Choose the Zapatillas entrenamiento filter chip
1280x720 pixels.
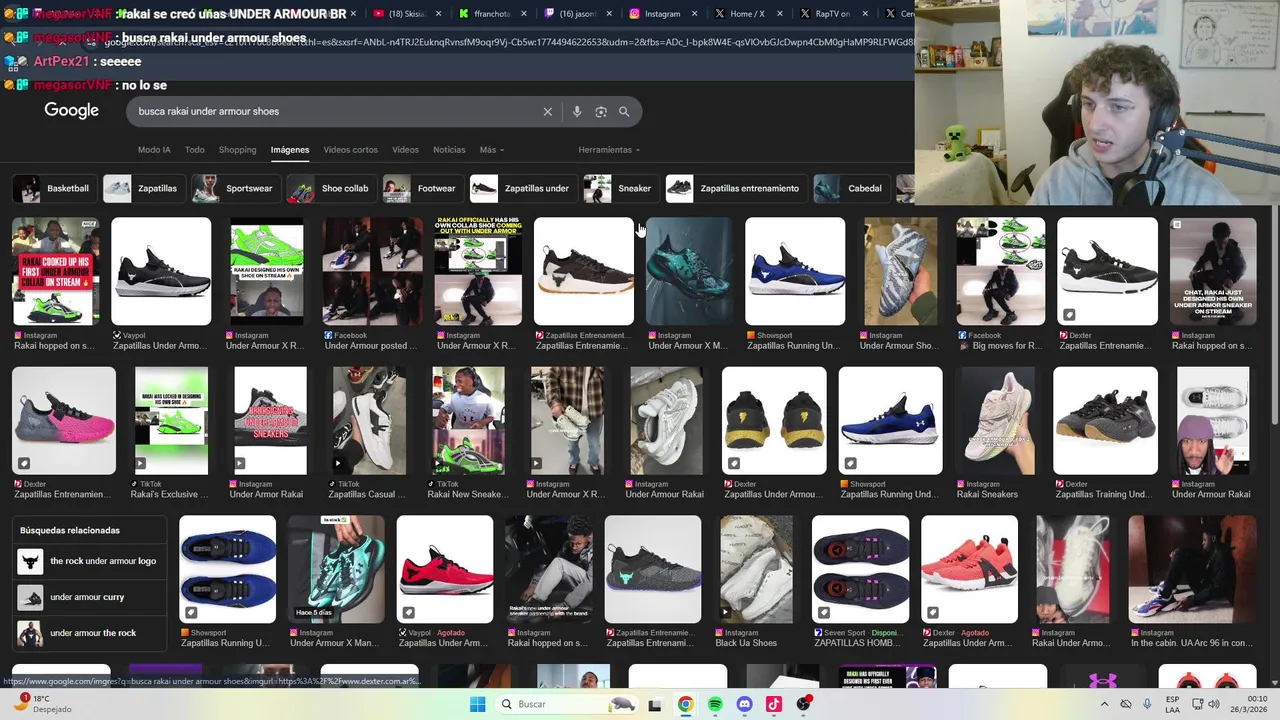736,188
